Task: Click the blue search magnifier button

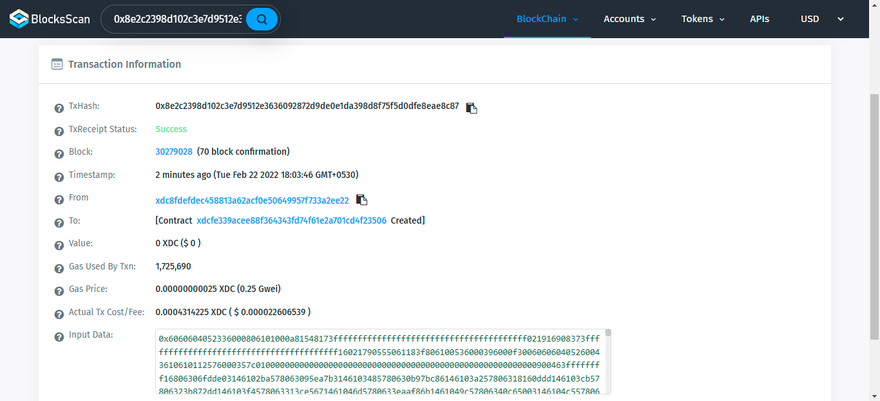Action: [x=262, y=19]
